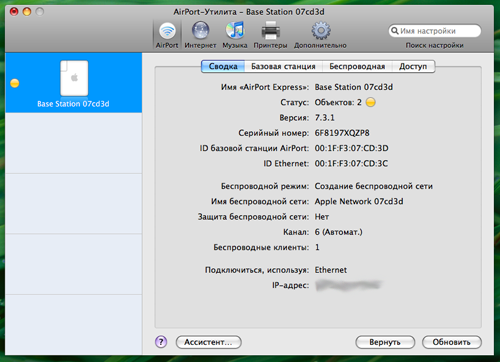Switch to the Беспроводная tab

(x=357, y=66)
